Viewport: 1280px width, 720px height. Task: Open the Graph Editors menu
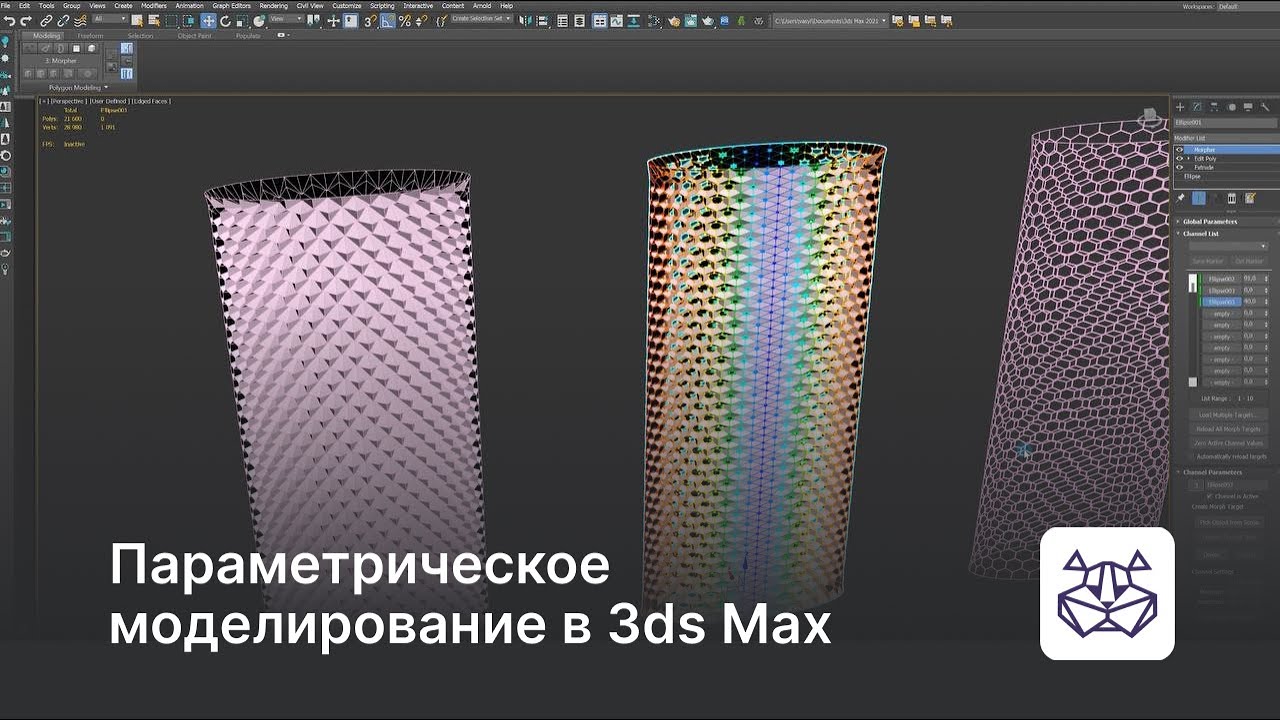[x=231, y=6]
